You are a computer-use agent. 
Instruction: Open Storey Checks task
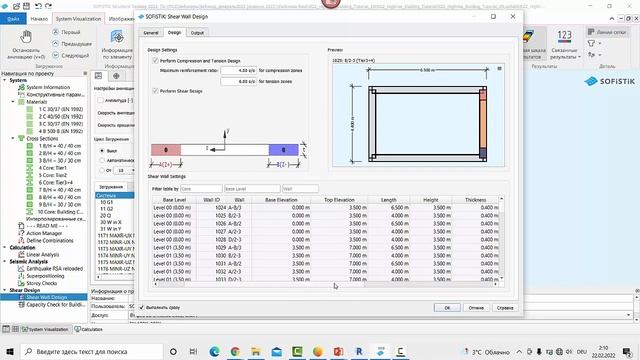click(x=42, y=283)
